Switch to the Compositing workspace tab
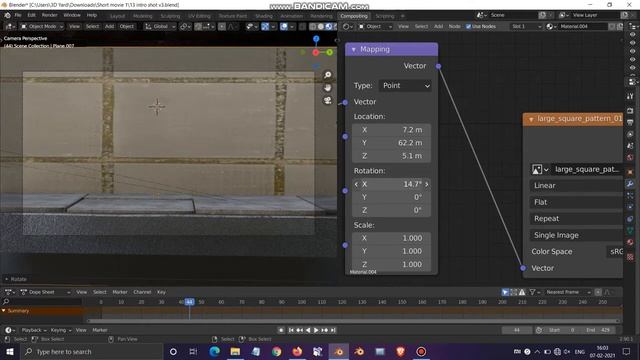 (354, 16)
